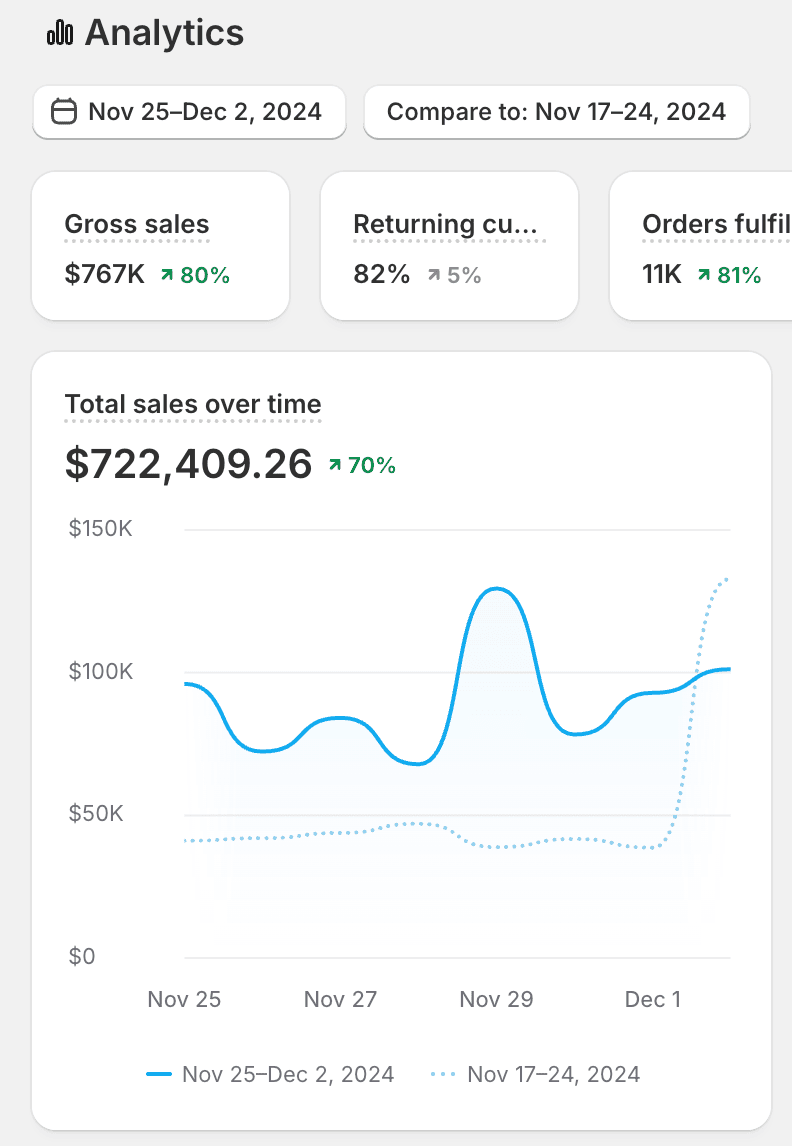This screenshot has width=792, height=1146.
Task: Click the green arrow beside Gross sales 80%
Action: [167, 275]
